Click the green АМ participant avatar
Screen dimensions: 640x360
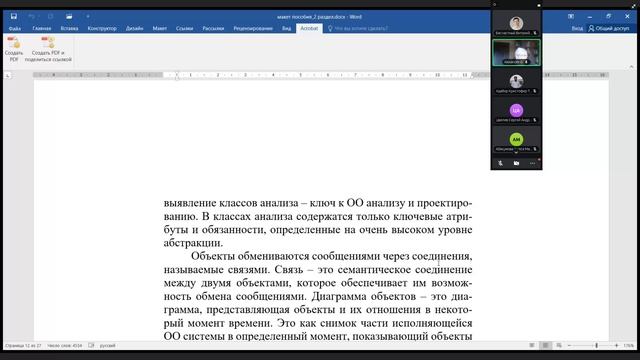[x=516, y=139]
